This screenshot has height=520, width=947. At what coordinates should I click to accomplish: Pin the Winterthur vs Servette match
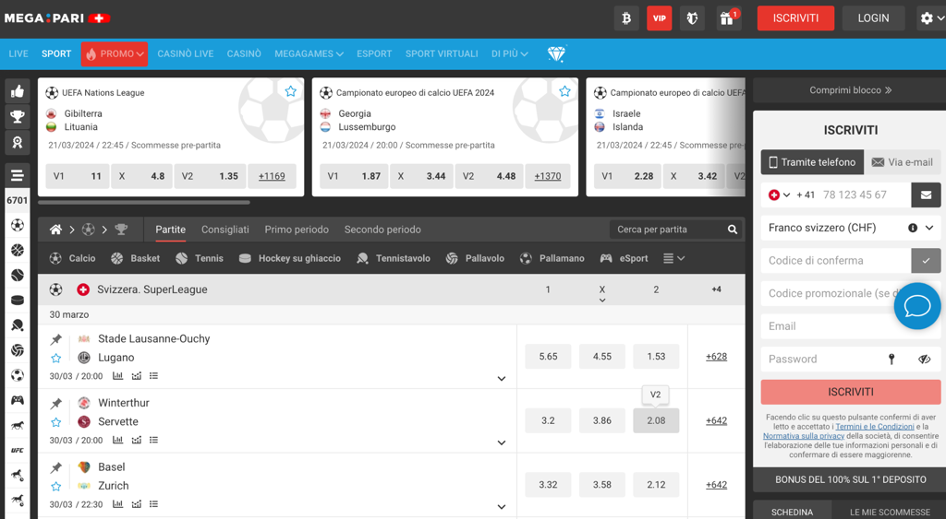56,403
